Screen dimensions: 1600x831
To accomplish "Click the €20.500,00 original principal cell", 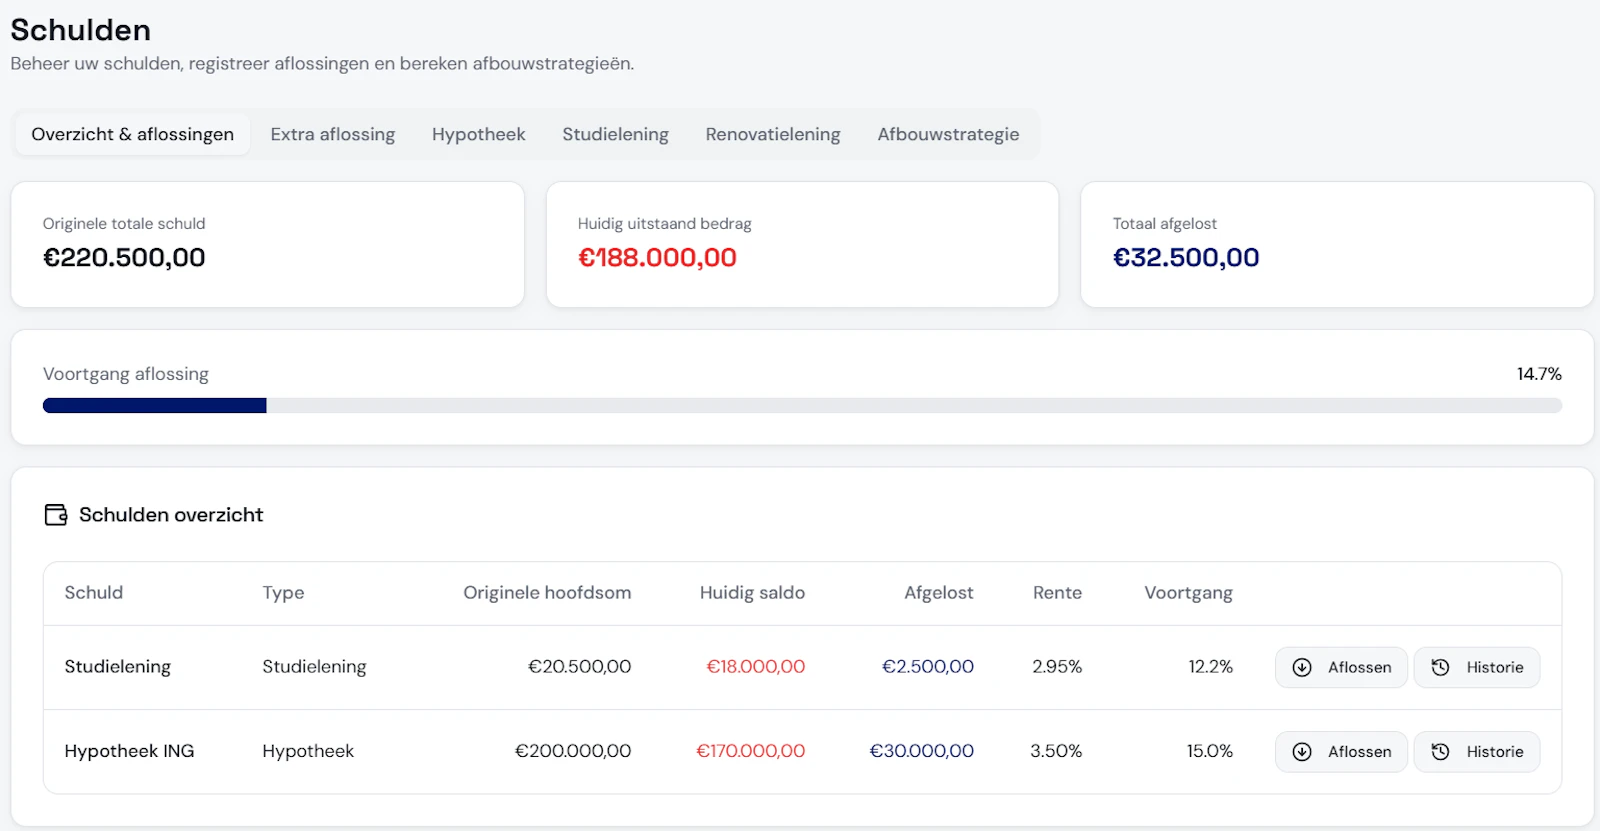I will coord(579,667).
